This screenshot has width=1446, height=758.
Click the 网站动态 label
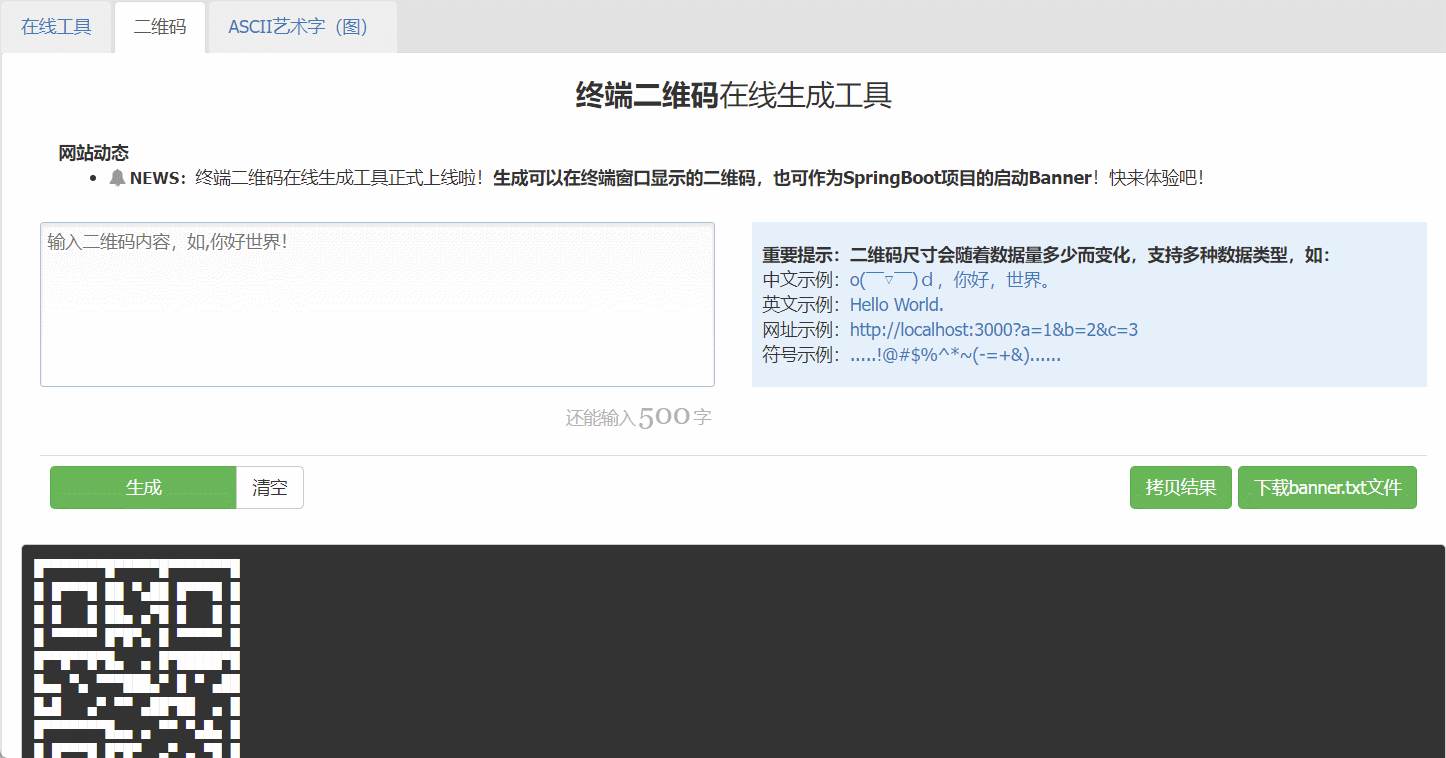point(94,153)
